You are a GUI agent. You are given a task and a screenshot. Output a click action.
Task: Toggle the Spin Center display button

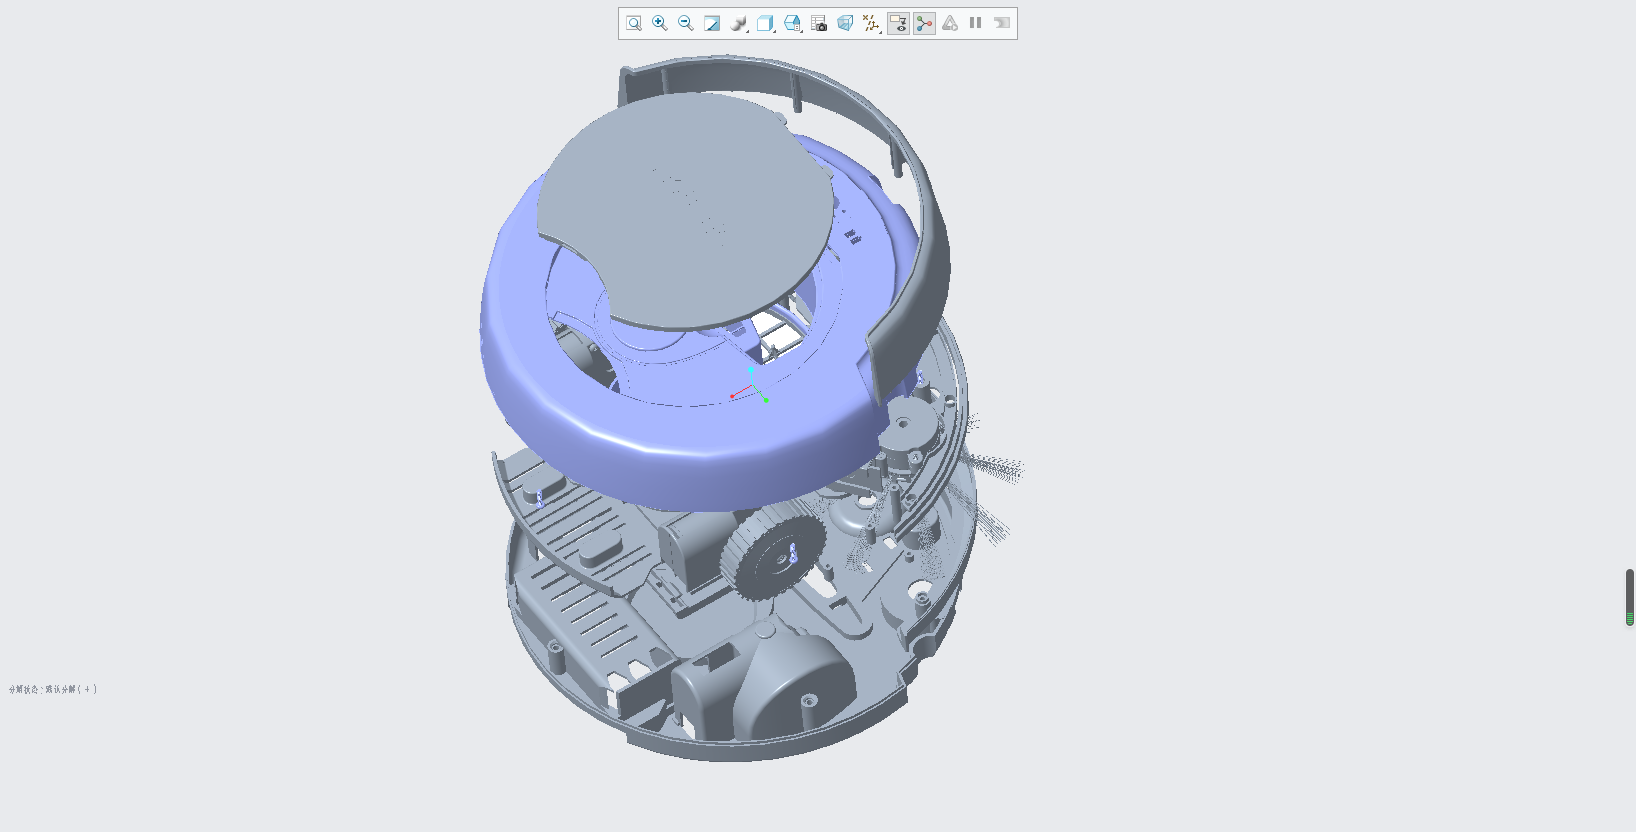924,23
